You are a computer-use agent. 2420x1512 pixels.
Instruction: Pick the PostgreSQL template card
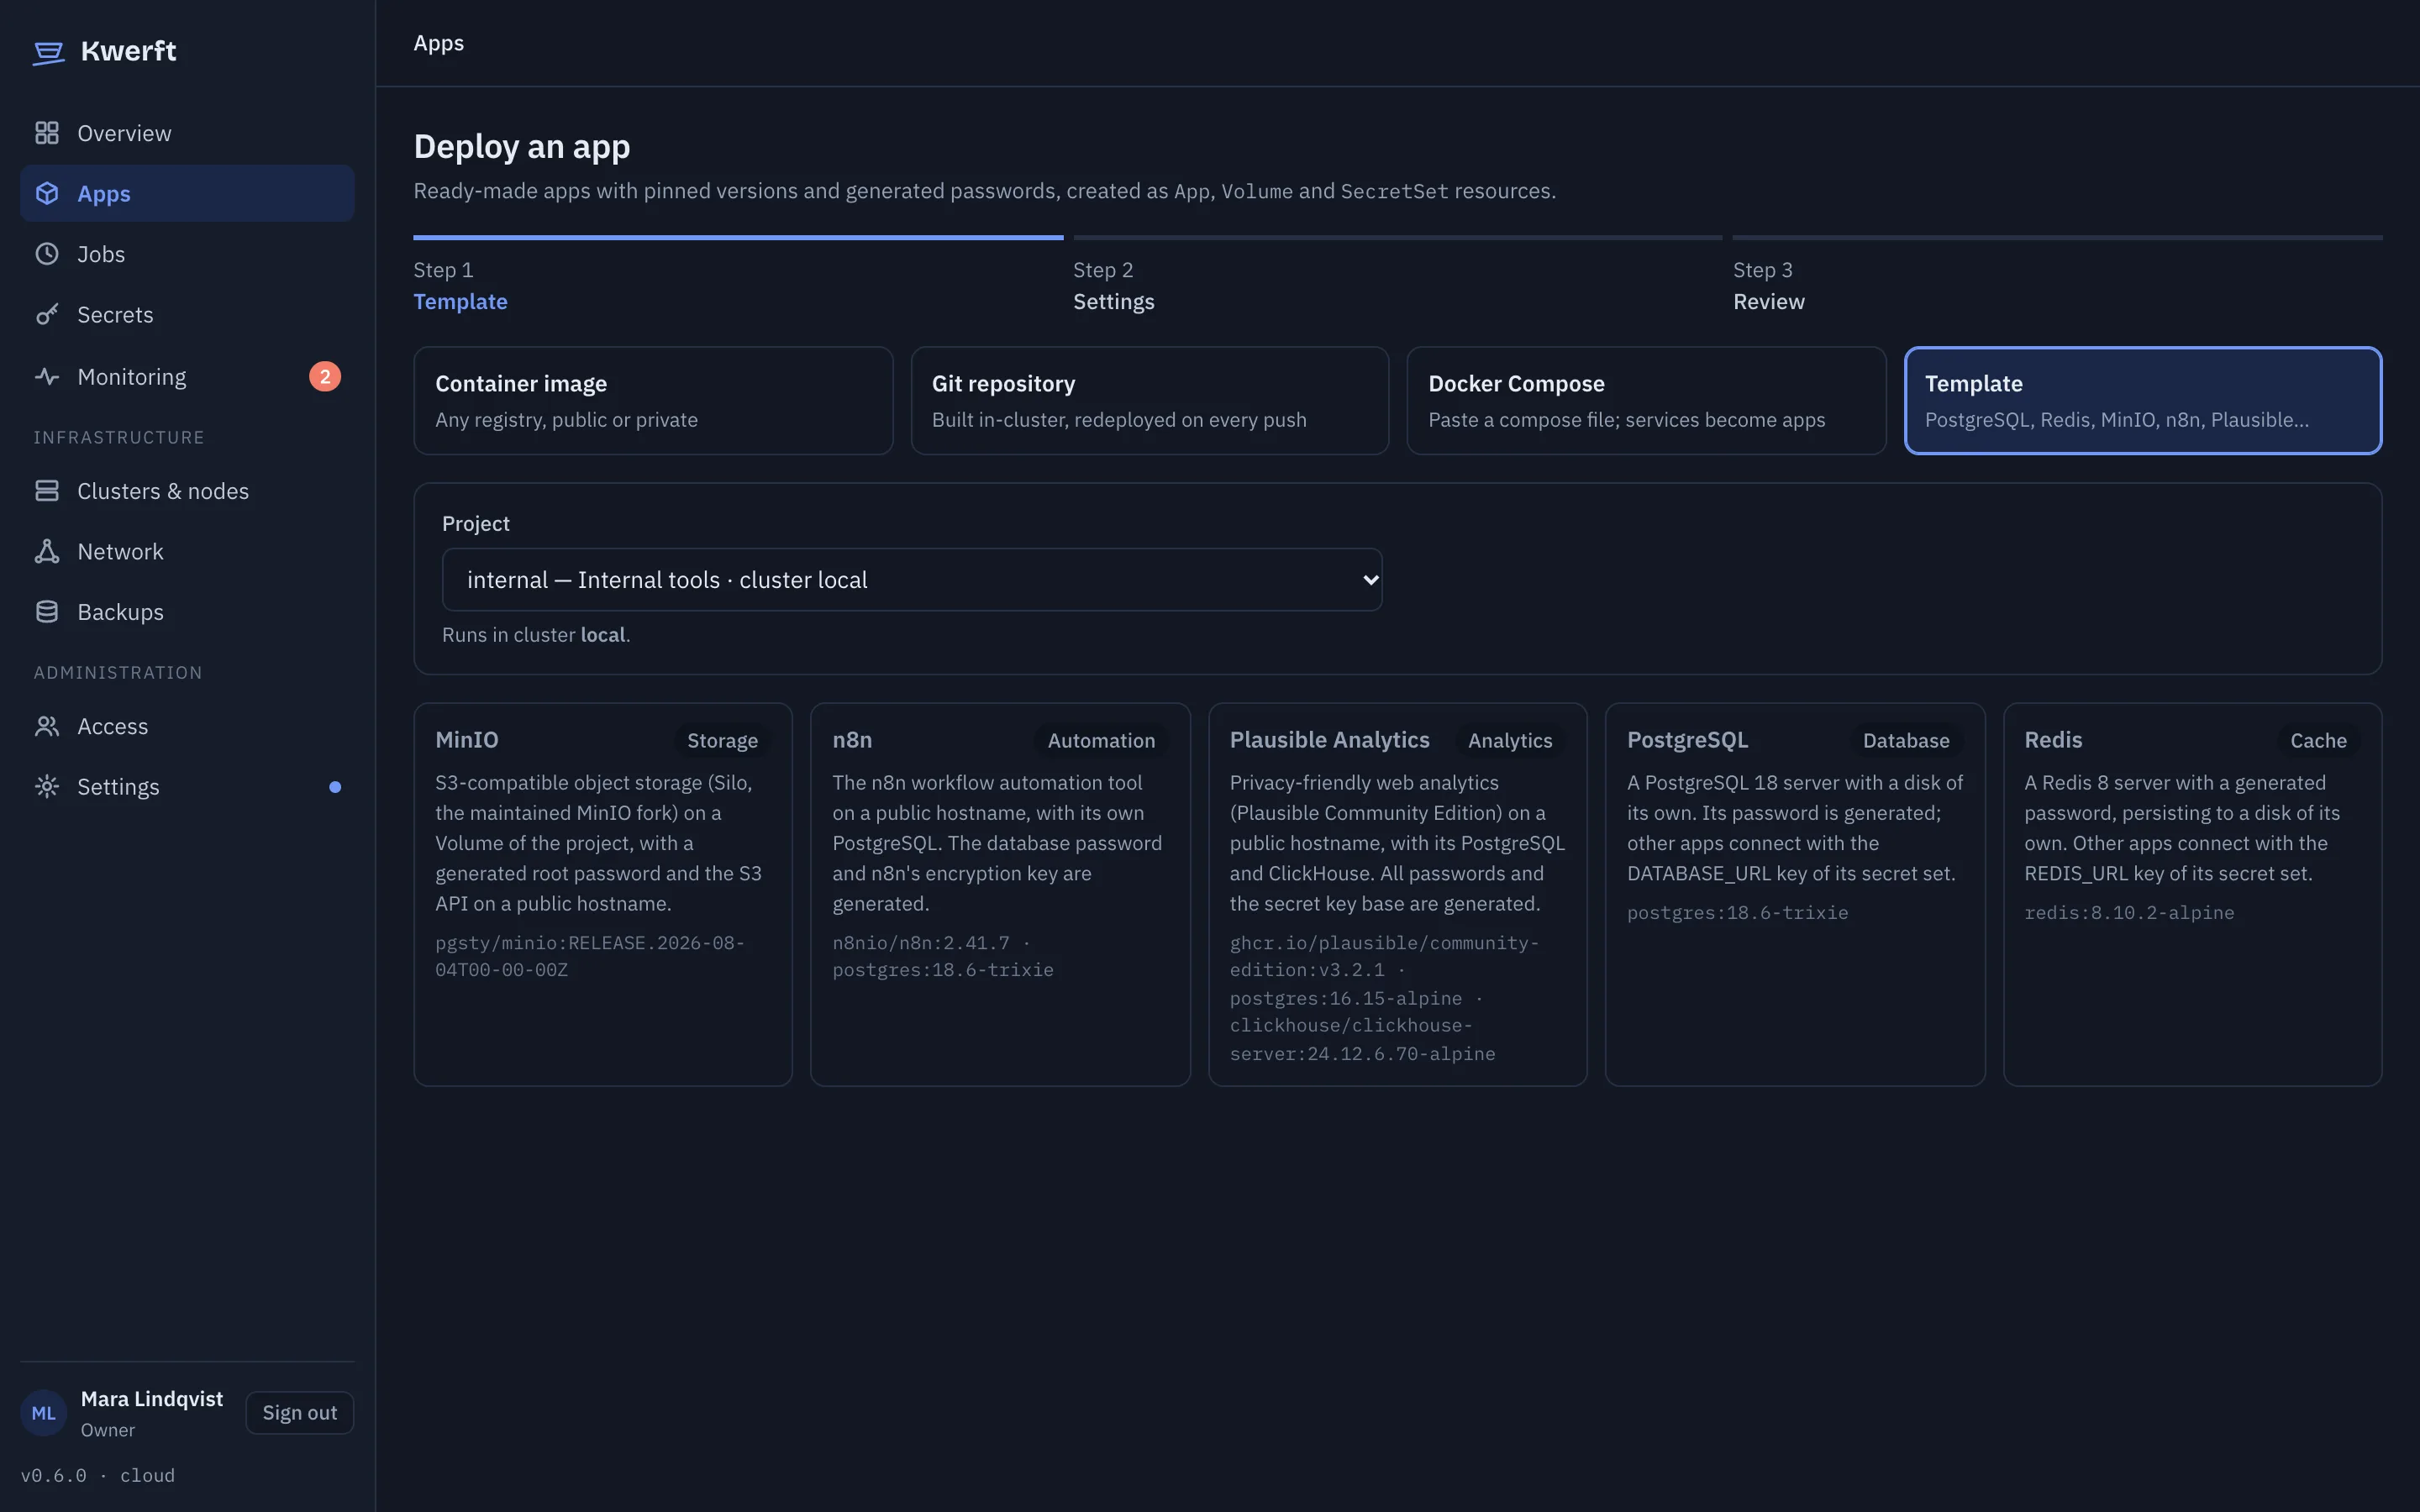[1795, 894]
